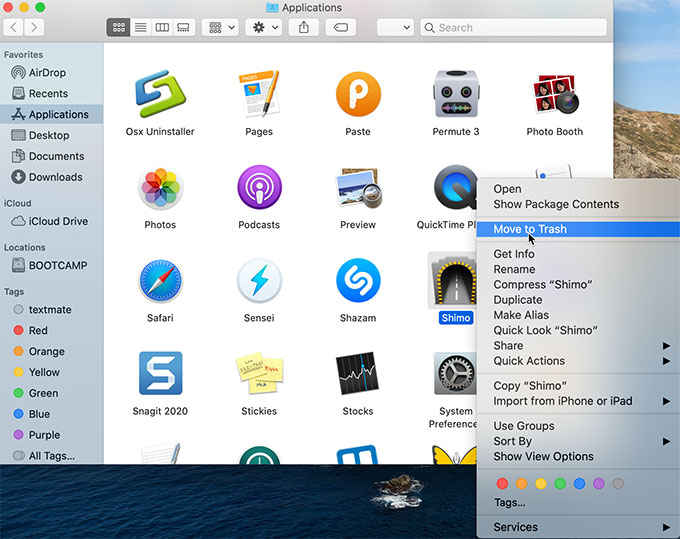The image size is (680, 539).
Task: Switch to icon view mode
Action: point(118,28)
